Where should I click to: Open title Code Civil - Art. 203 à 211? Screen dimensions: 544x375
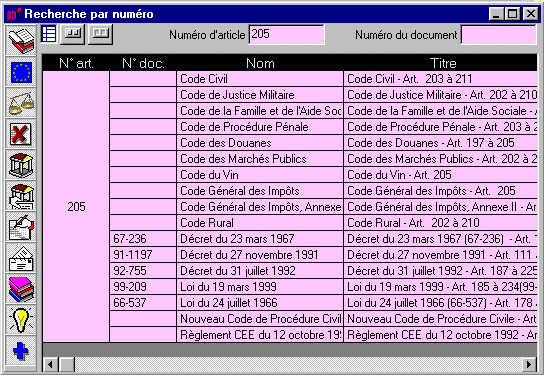[x=441, y=79]
